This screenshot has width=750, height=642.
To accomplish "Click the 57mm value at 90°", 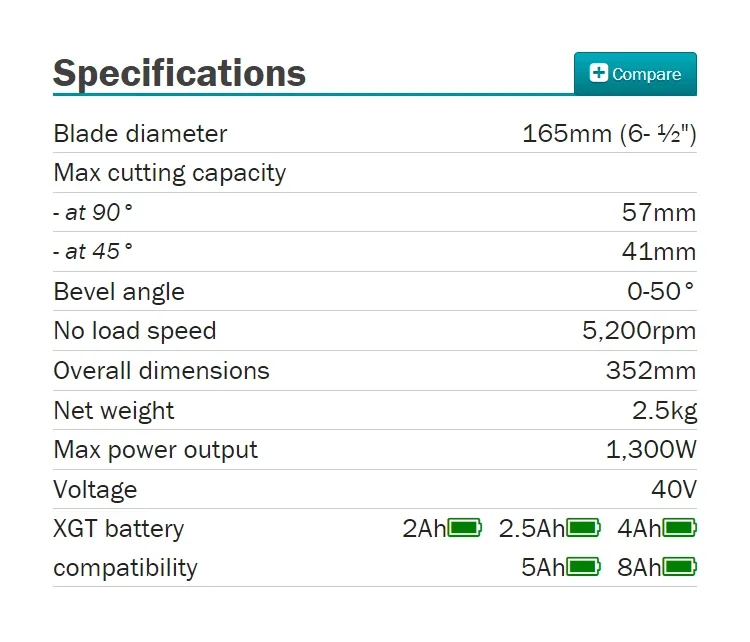I will tap(659, 212).
